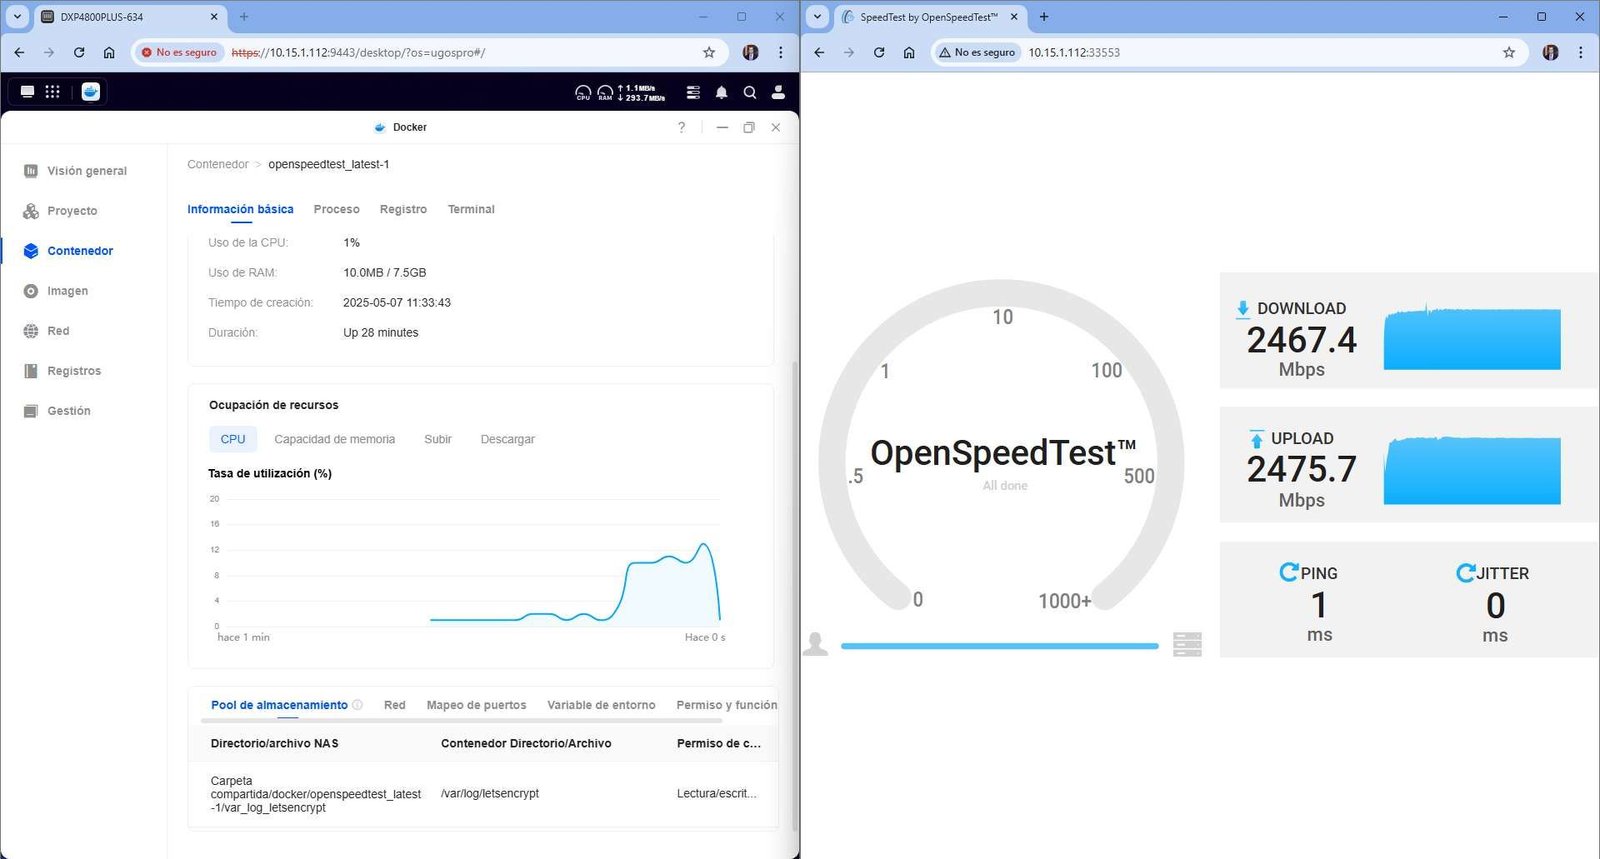The width and height of the screenshot is (1600, 859).
Task: Open profile avatar in the SpeedTest window
Action: 1550,53
